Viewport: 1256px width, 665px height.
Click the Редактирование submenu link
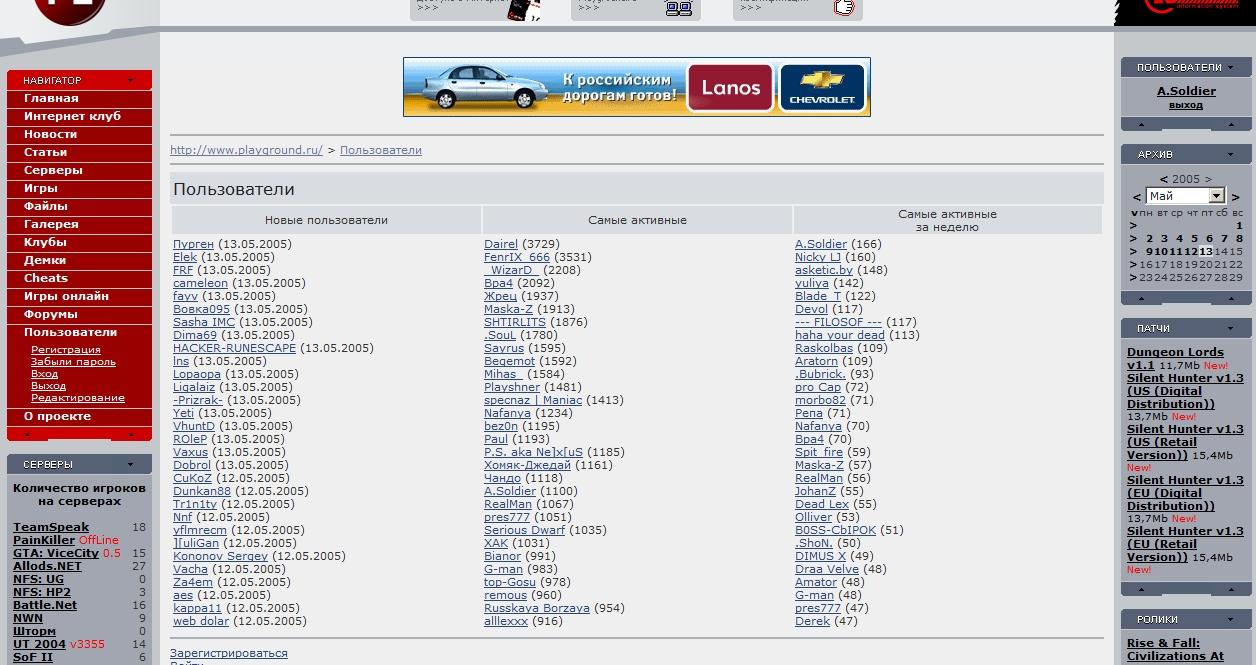78,398
